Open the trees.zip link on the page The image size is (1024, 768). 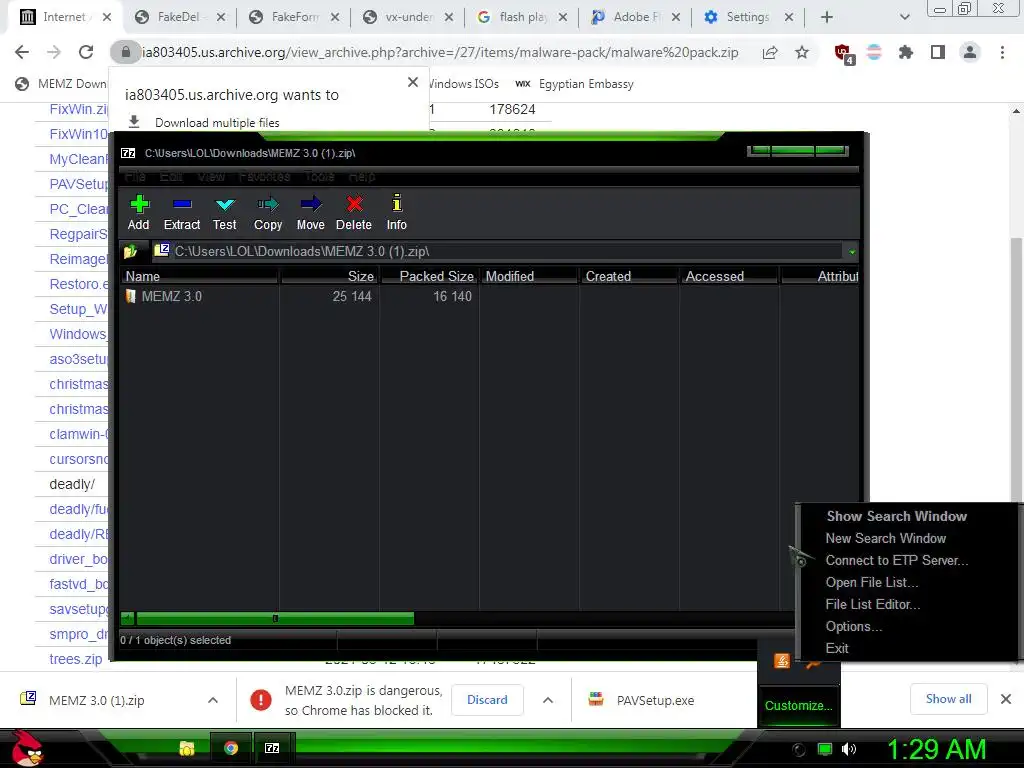pyautogui.click(x=76, y=659)
